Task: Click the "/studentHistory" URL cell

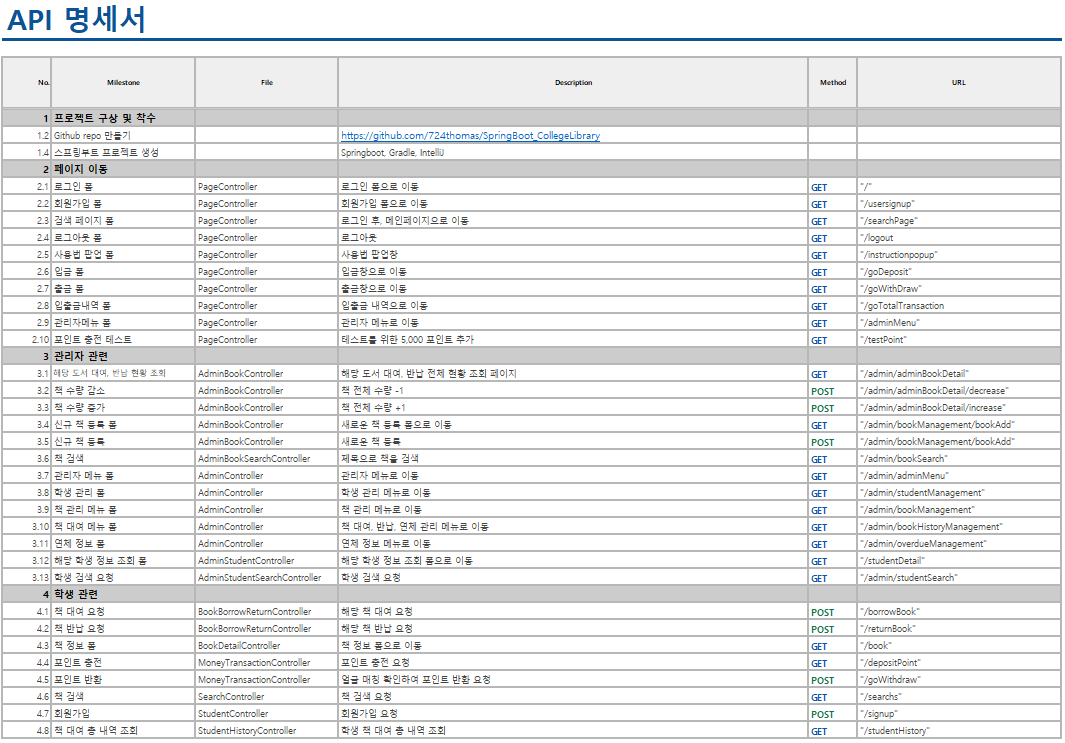Action: 958,730
